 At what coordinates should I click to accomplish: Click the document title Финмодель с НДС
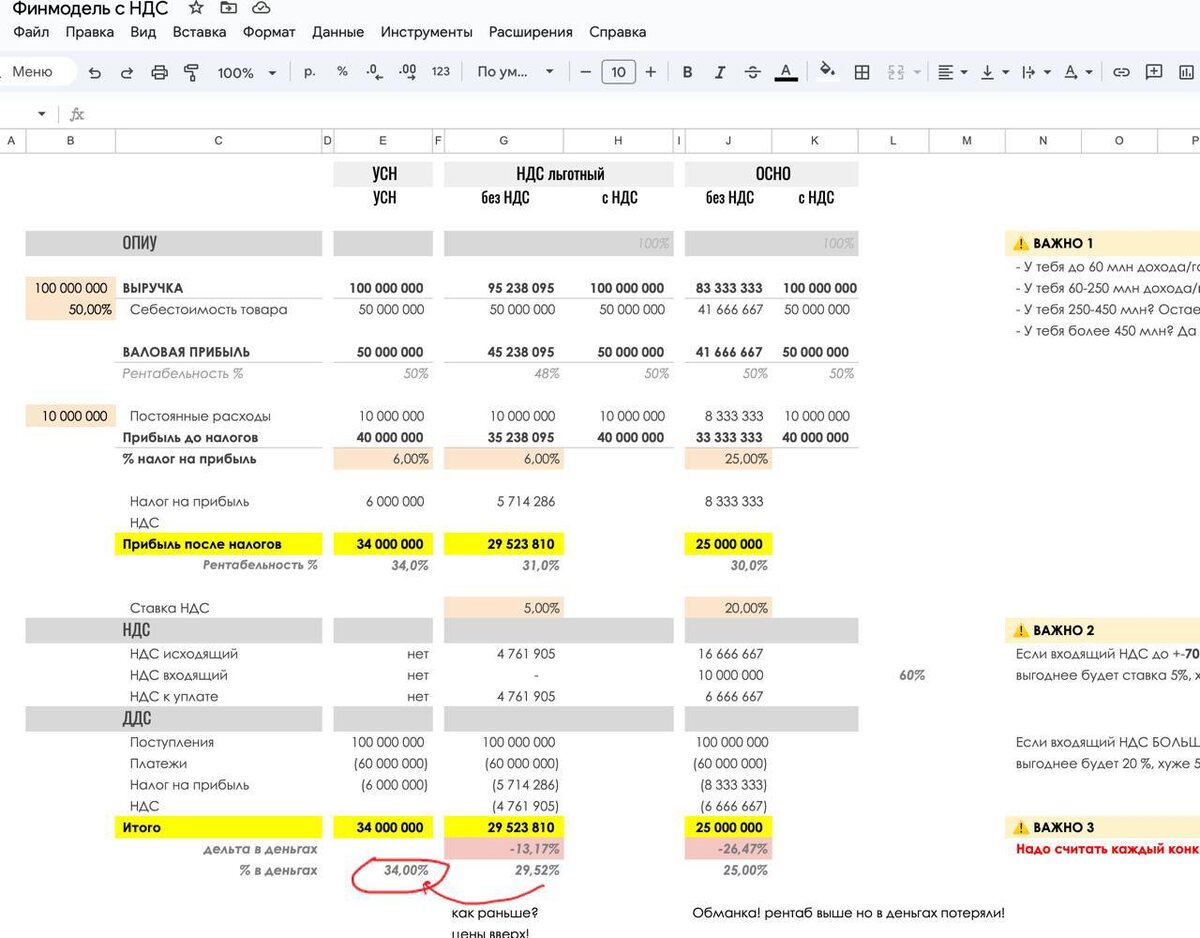(90, 8)
